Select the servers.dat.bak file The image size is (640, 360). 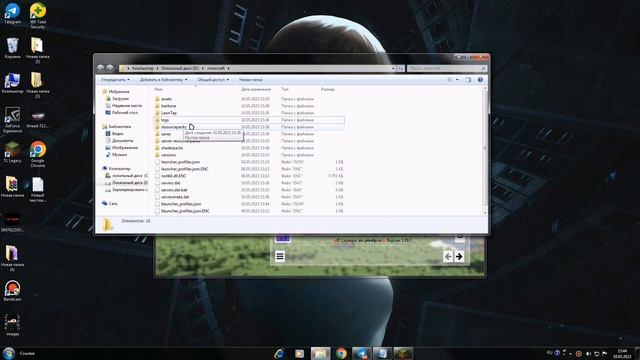[174, 190]
